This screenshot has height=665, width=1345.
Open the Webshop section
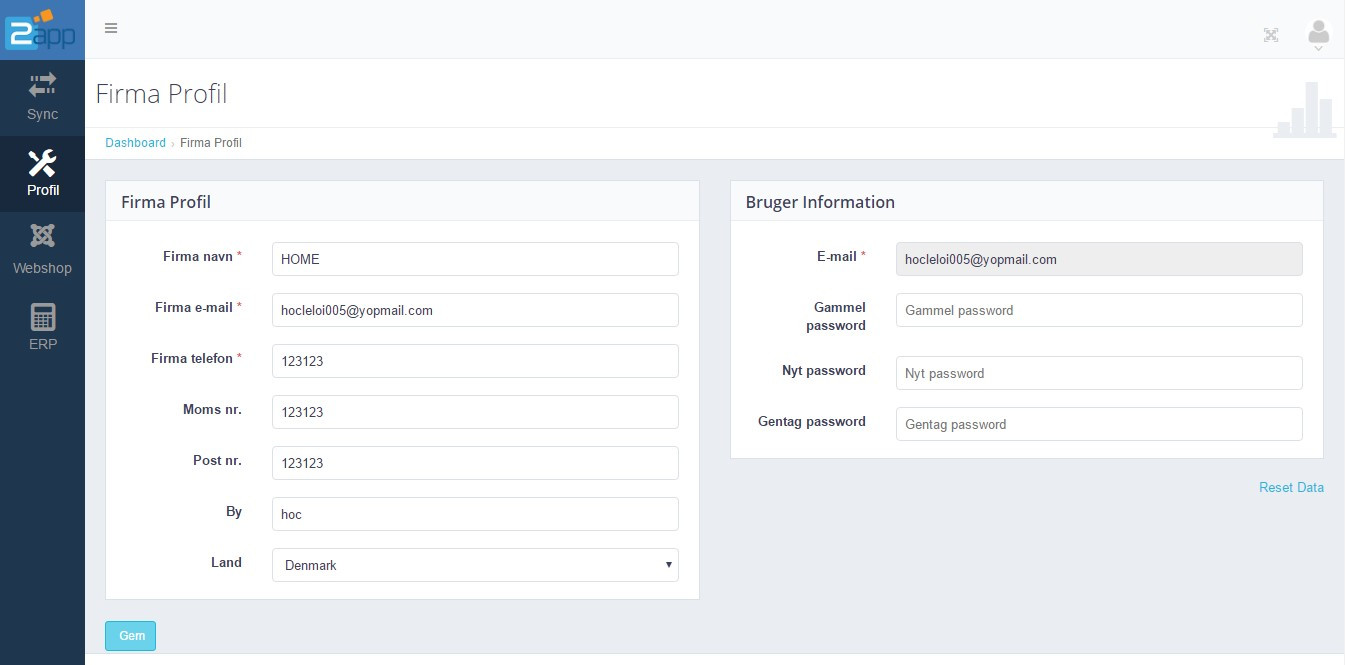42,249
